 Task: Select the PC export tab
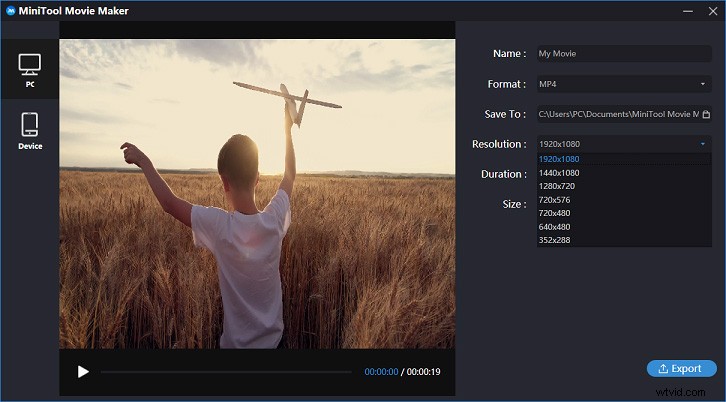click(30, 69)
